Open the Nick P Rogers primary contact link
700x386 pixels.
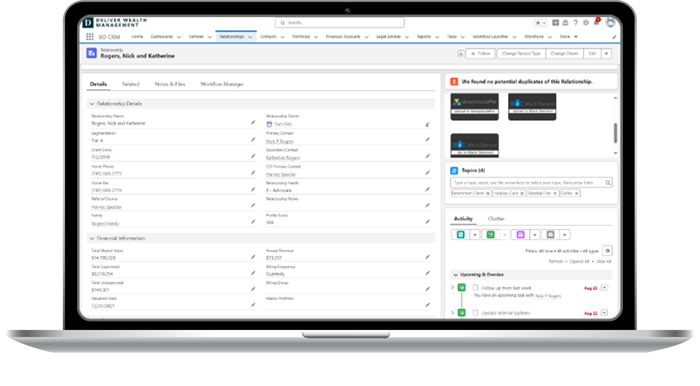point(280,141)
